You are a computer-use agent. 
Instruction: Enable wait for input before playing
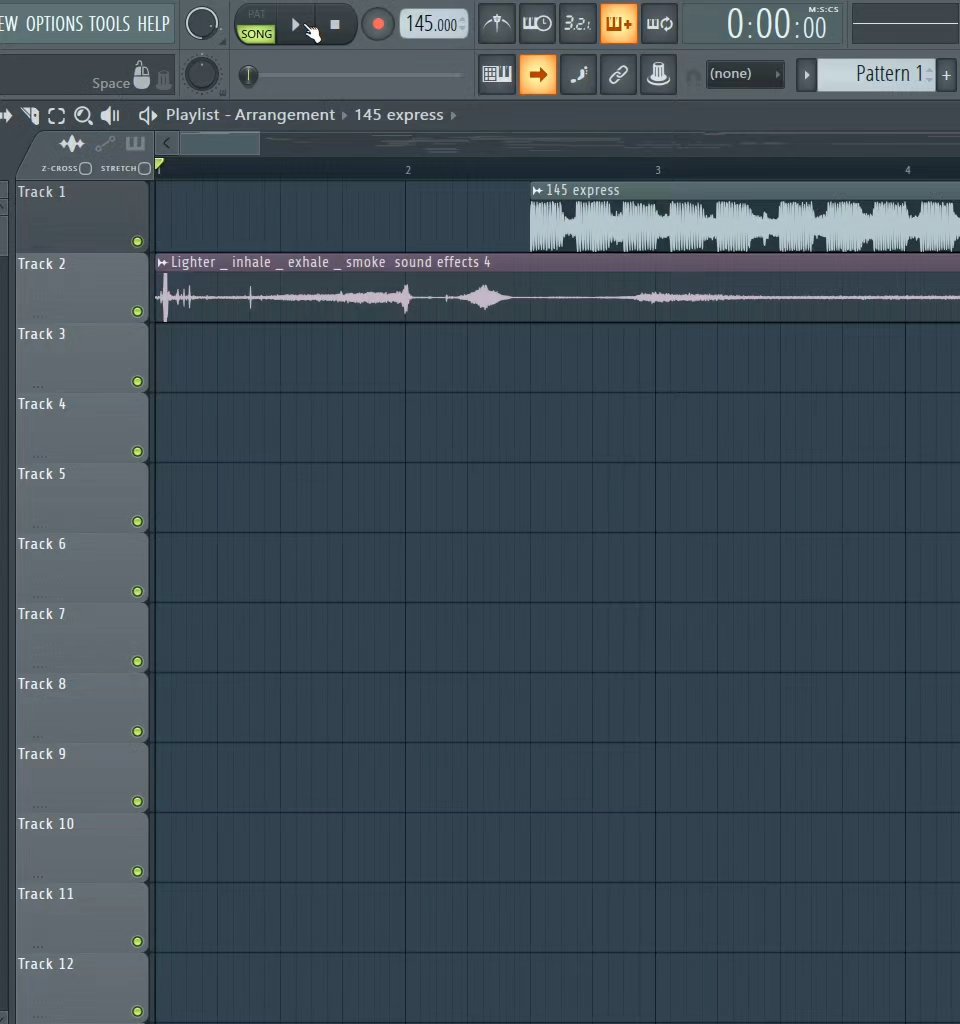(x=537, y=24)
